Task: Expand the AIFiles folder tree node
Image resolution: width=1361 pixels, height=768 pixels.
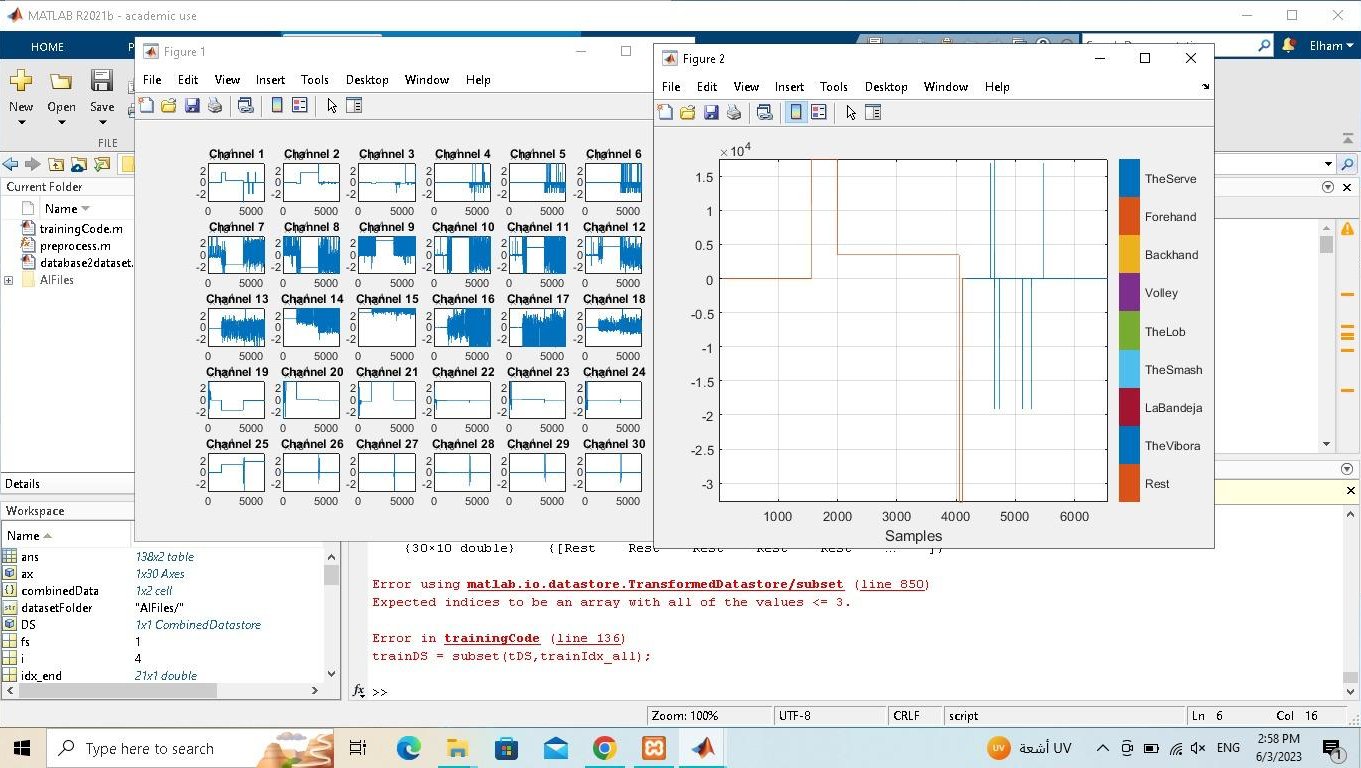Action: coord(9,281)
